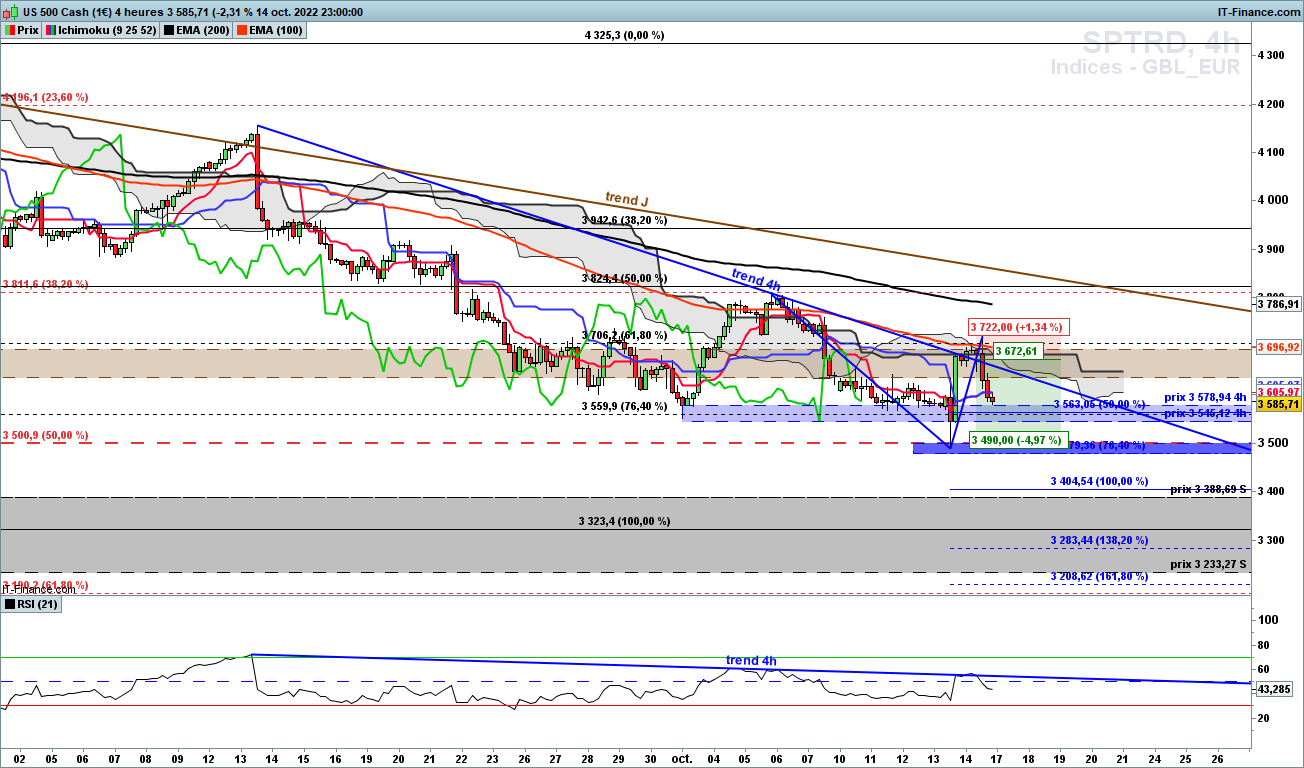Click the RSI value tag '43,285'
The width and height of the screenshot is (1304, 768).
1275,689
